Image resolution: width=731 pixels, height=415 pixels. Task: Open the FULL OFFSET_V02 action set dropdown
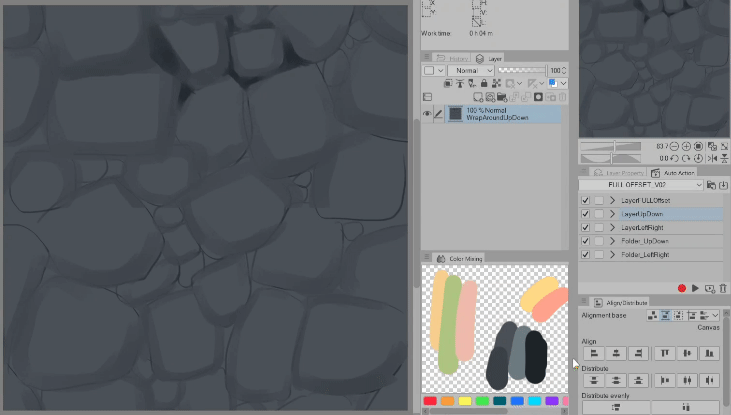point(642,185)
